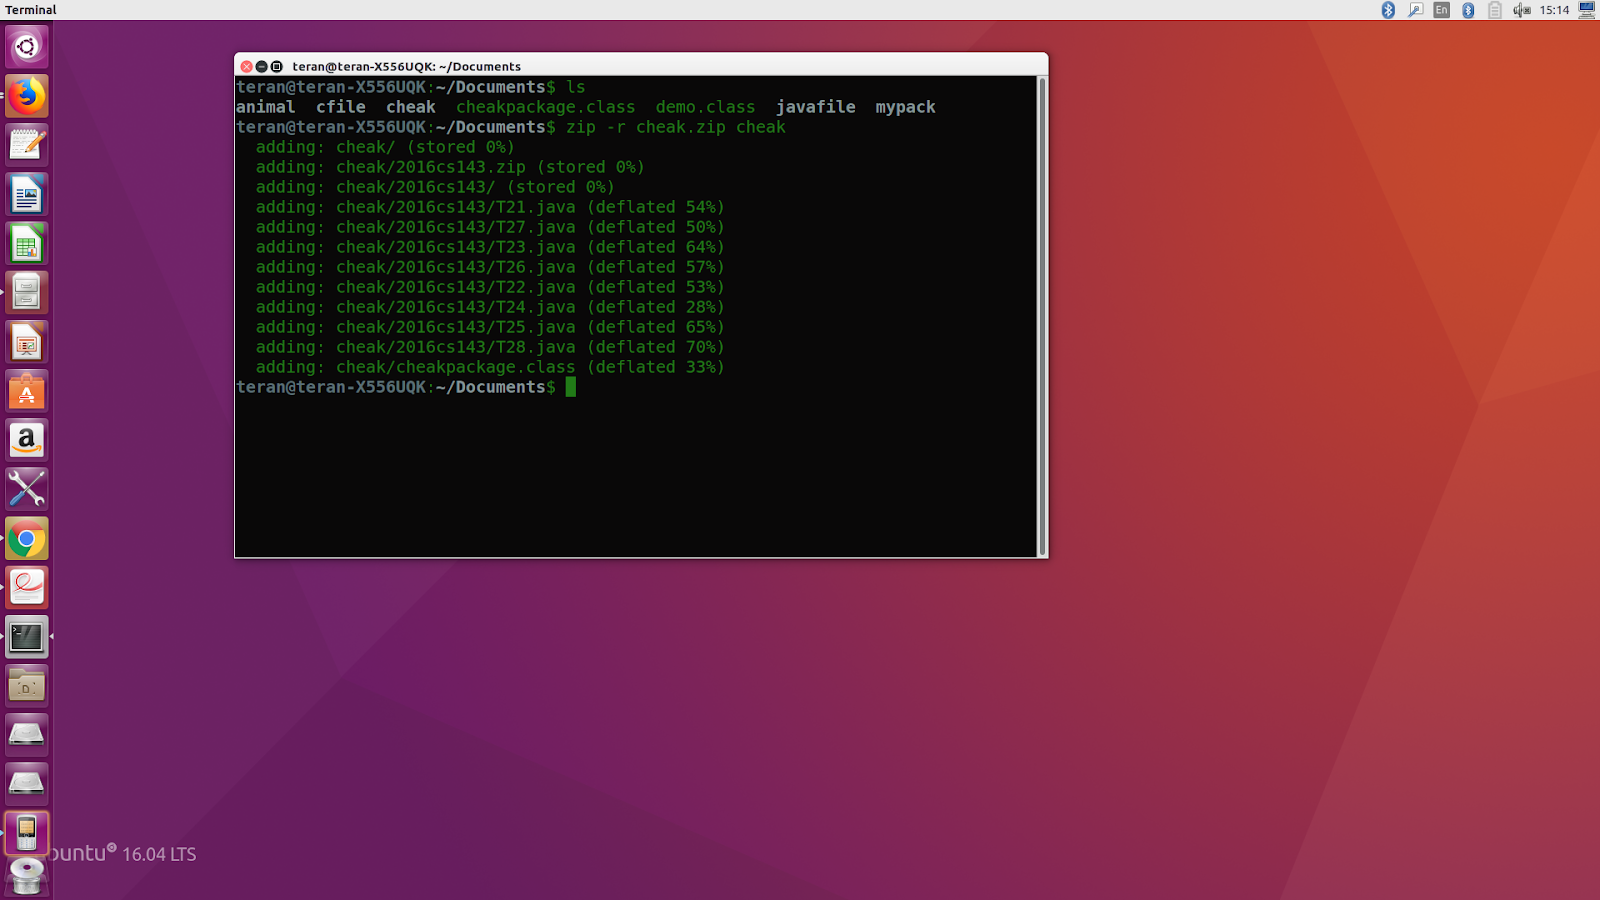Open Ubuntu Software center
Screen dimensions: 1600x900
click(27, 391)
